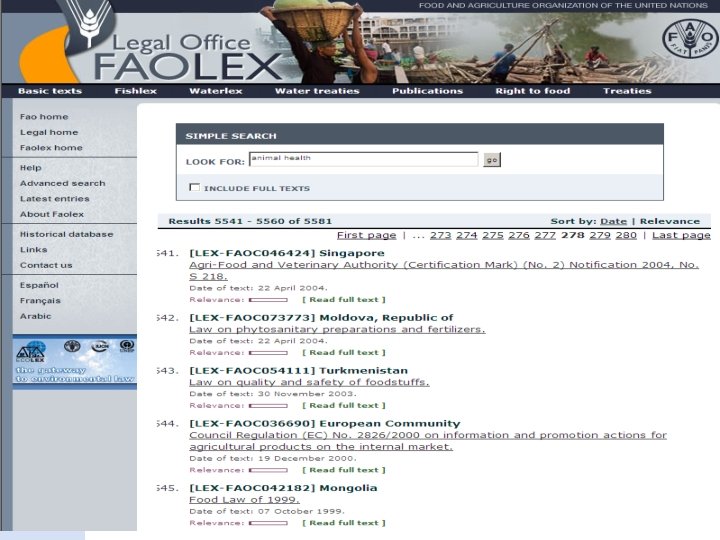Read full text of European Community entry

point(344,470)
